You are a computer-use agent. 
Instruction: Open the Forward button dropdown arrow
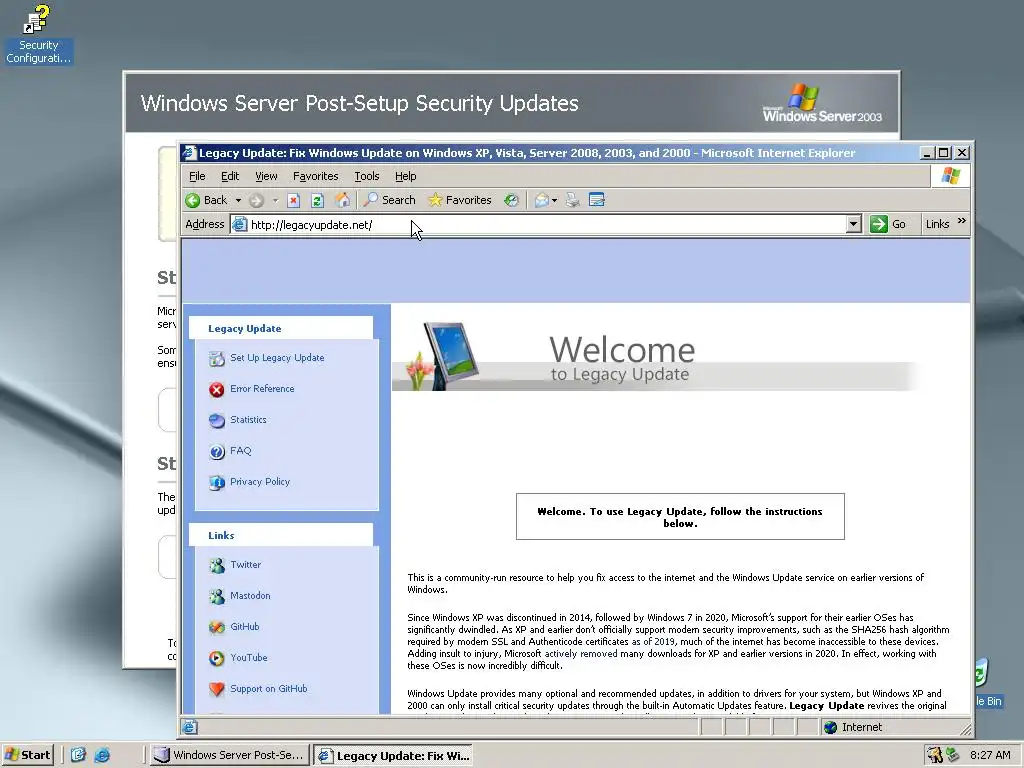[x=275, y=200]
